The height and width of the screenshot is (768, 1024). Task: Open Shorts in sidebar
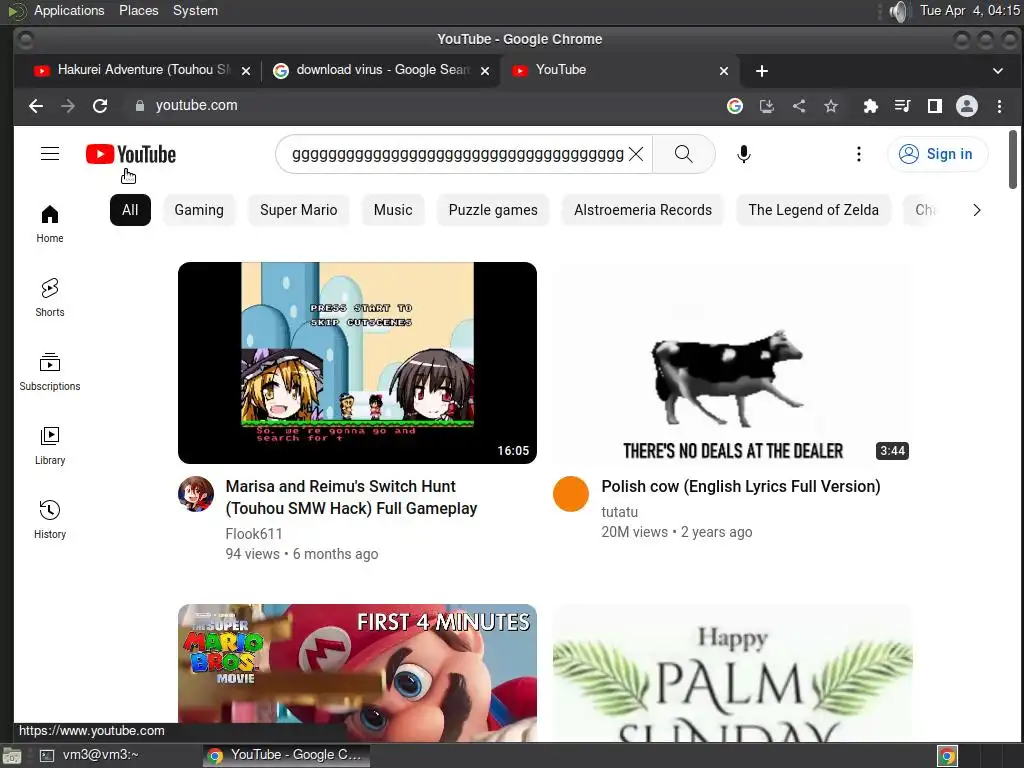pyautogui.click(x=50, y=298)
